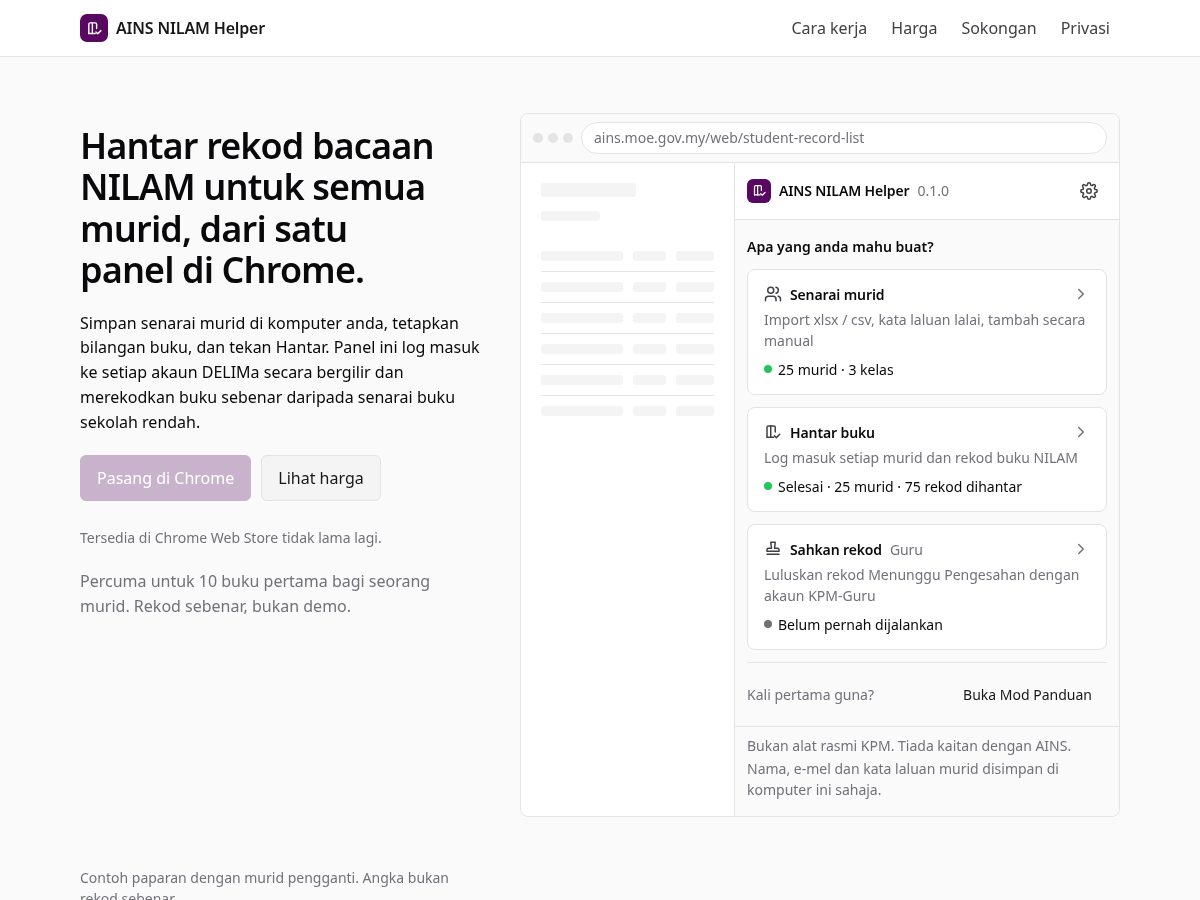Select the Hantar buku card title
The width and height of the screenshot is (1200, 900).
(832, 433)
